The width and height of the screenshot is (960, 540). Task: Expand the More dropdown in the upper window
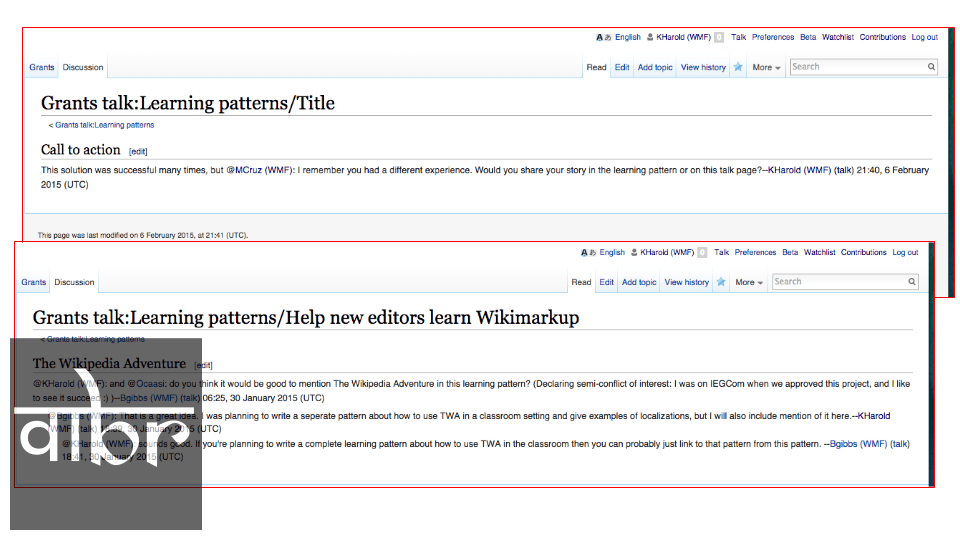(766, 67)
